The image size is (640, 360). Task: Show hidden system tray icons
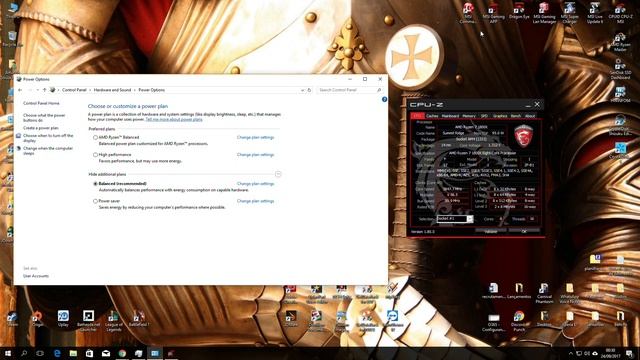pos(571,353)
